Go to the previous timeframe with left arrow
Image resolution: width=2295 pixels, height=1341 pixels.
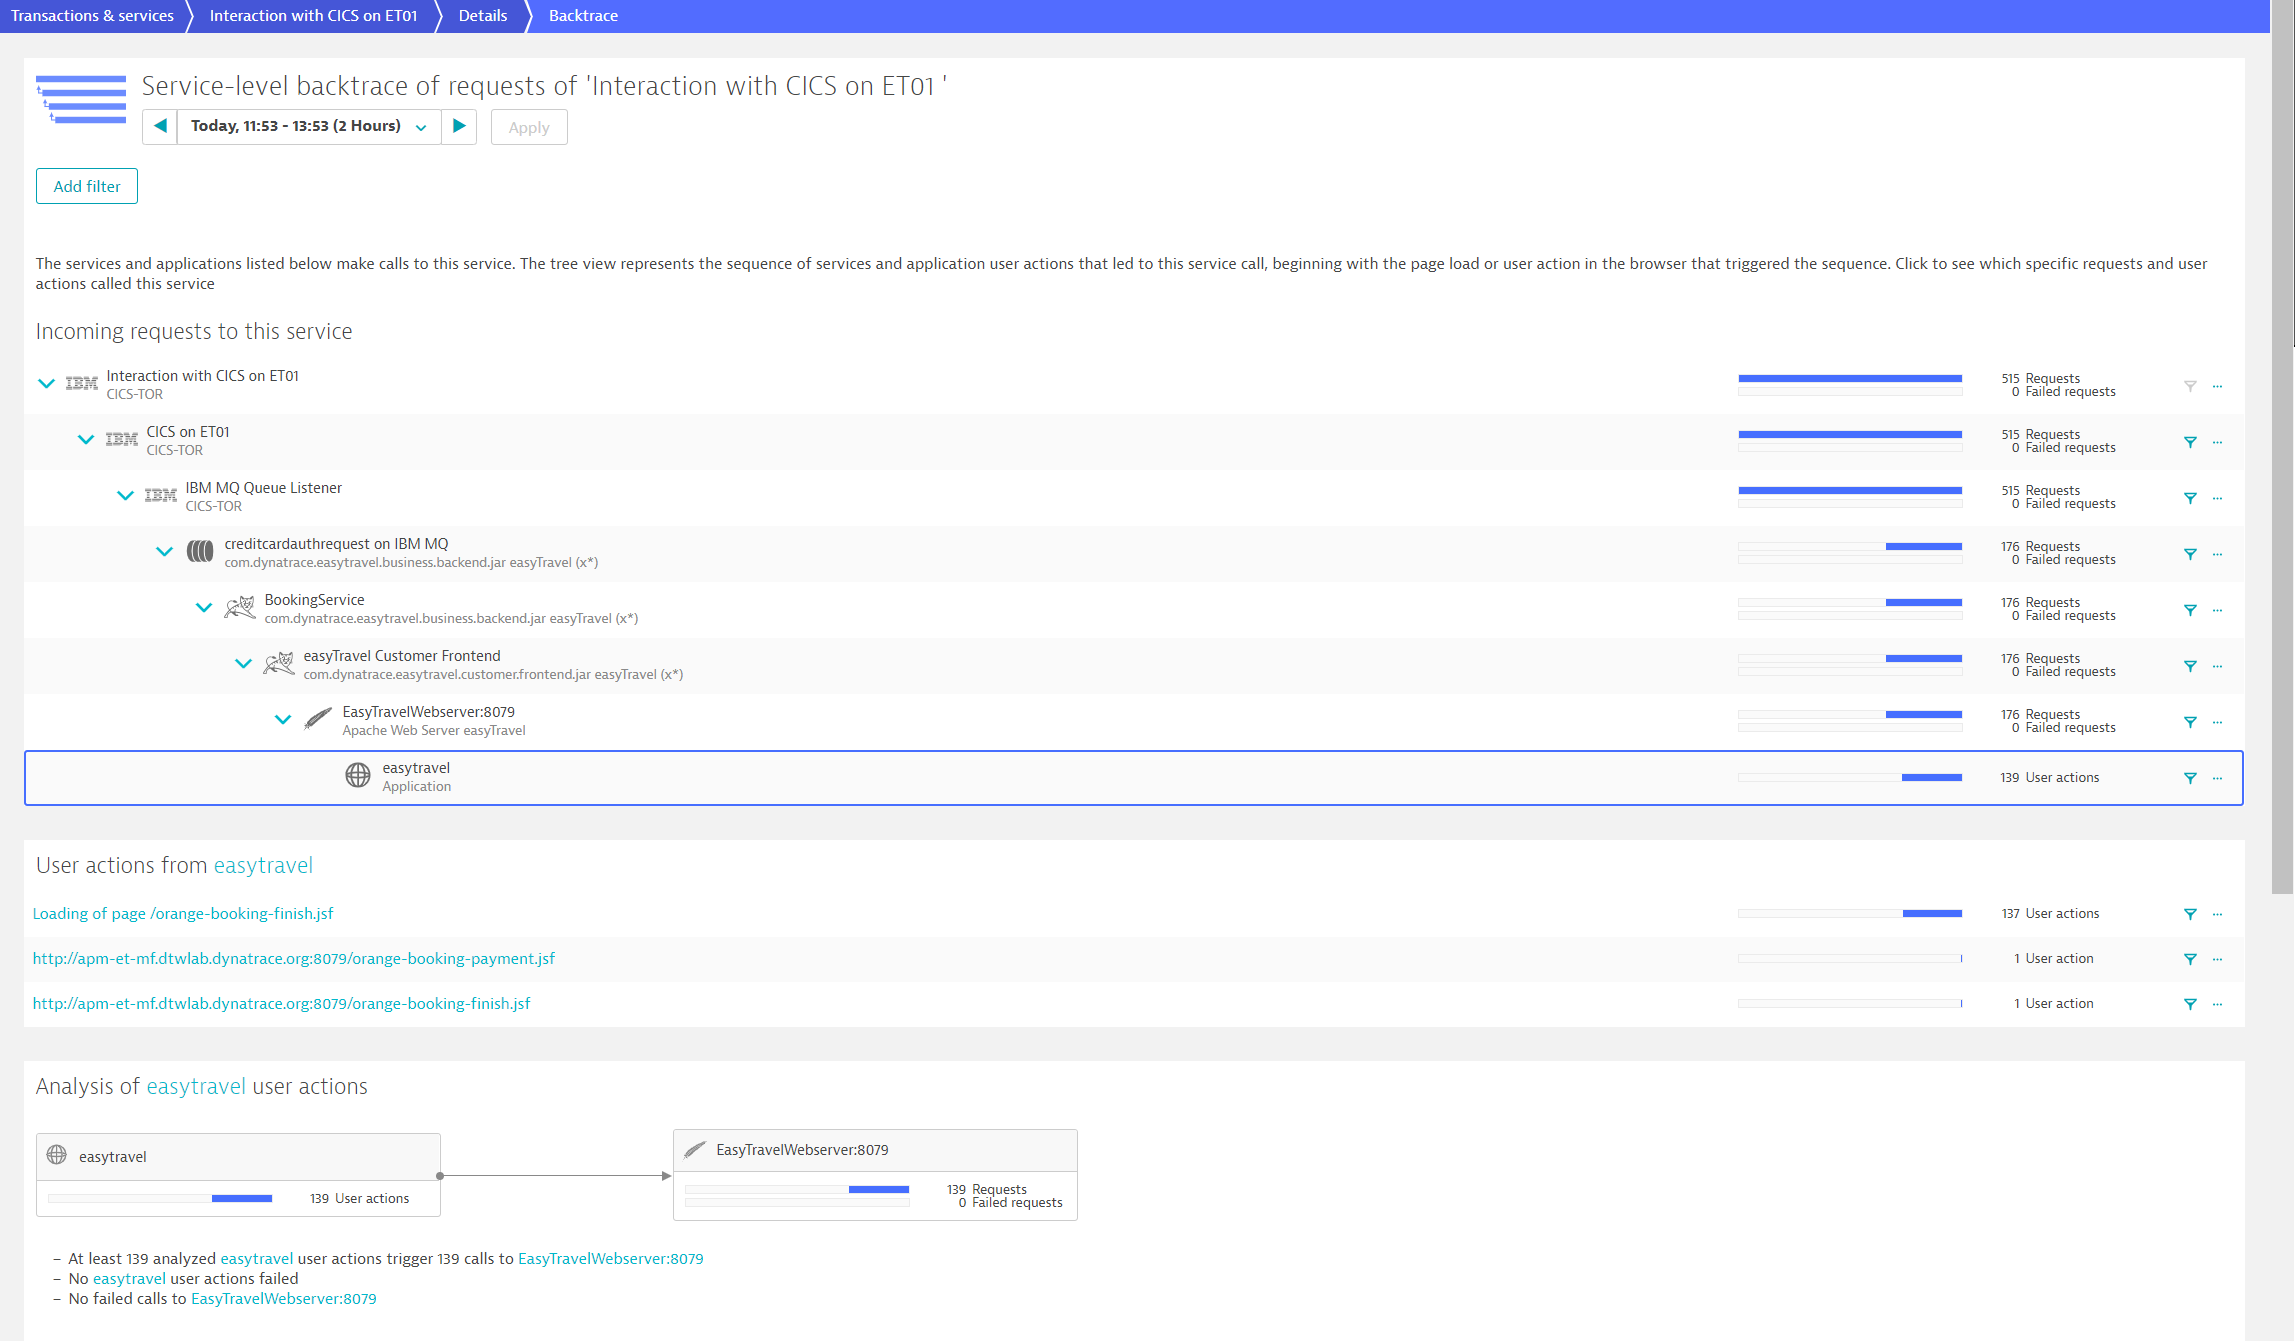pyautogui.click(x=160, y=126)
